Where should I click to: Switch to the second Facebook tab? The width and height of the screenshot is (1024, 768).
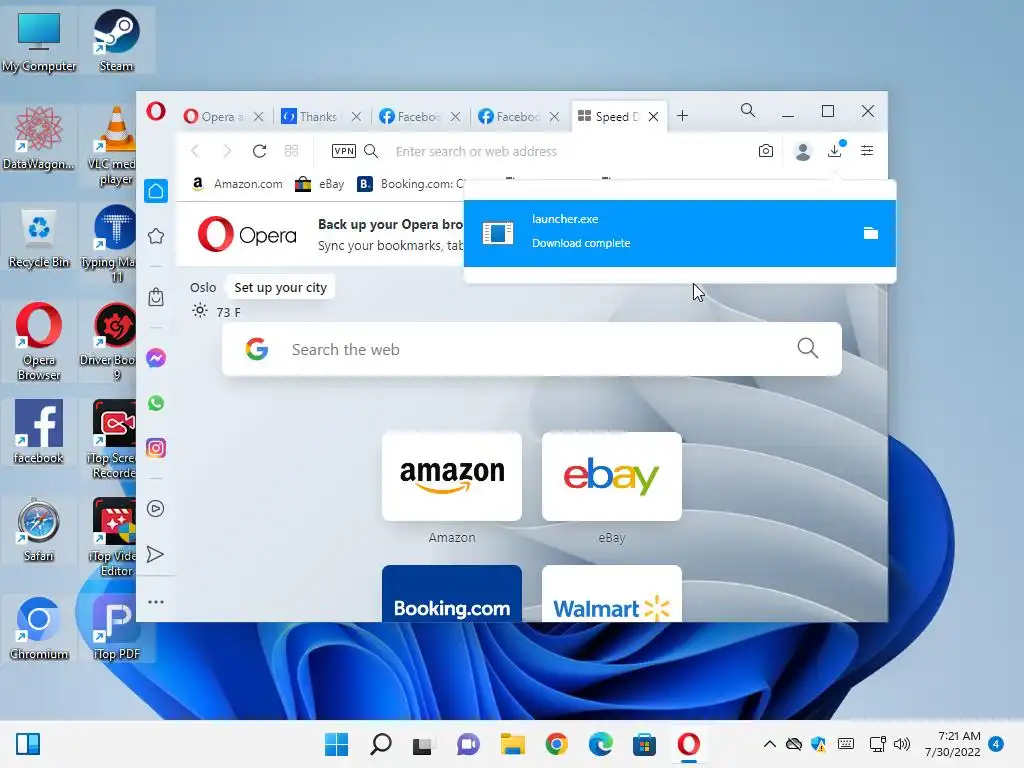(x=509, y=116)
